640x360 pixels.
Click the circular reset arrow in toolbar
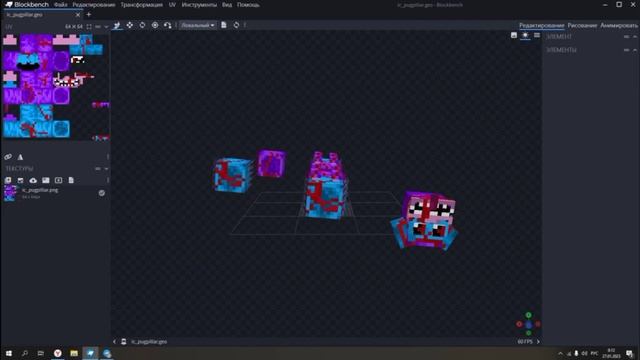coord(236,25)
